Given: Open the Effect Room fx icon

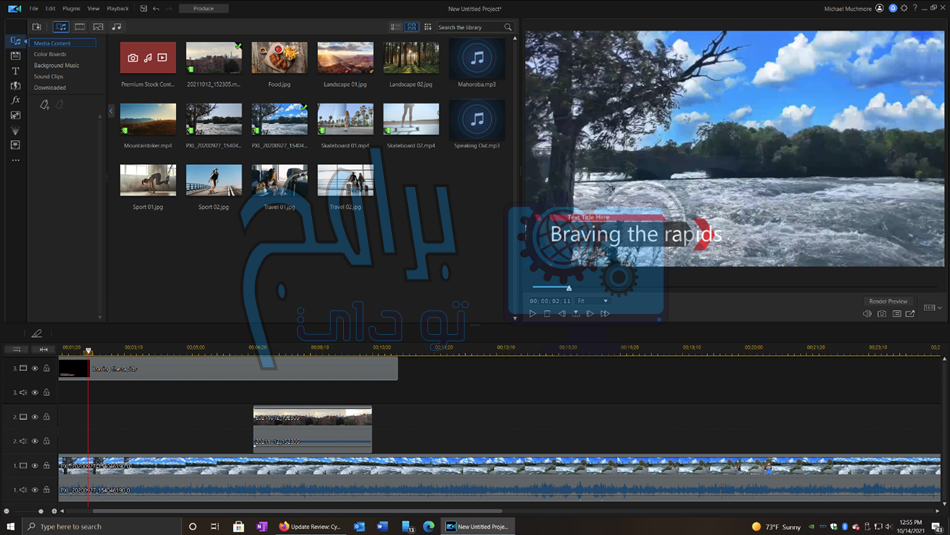Looking at the screenshot, I should (x=15, y=100).
